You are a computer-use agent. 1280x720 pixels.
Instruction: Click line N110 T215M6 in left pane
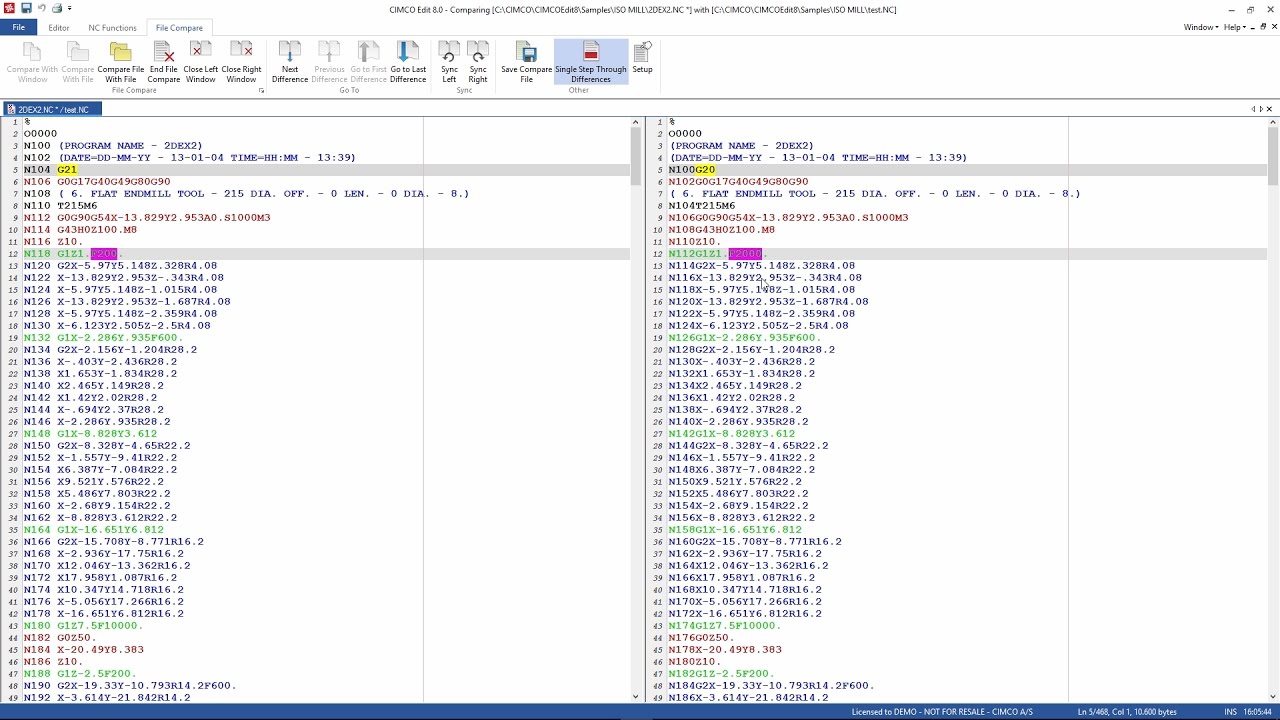coord(60,206)
